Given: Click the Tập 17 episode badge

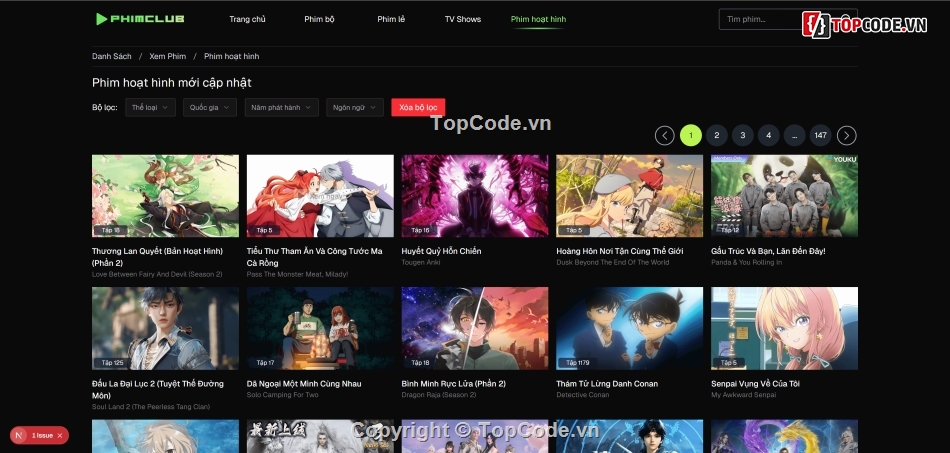Looking at the screenshot, I should coord(264,363).
